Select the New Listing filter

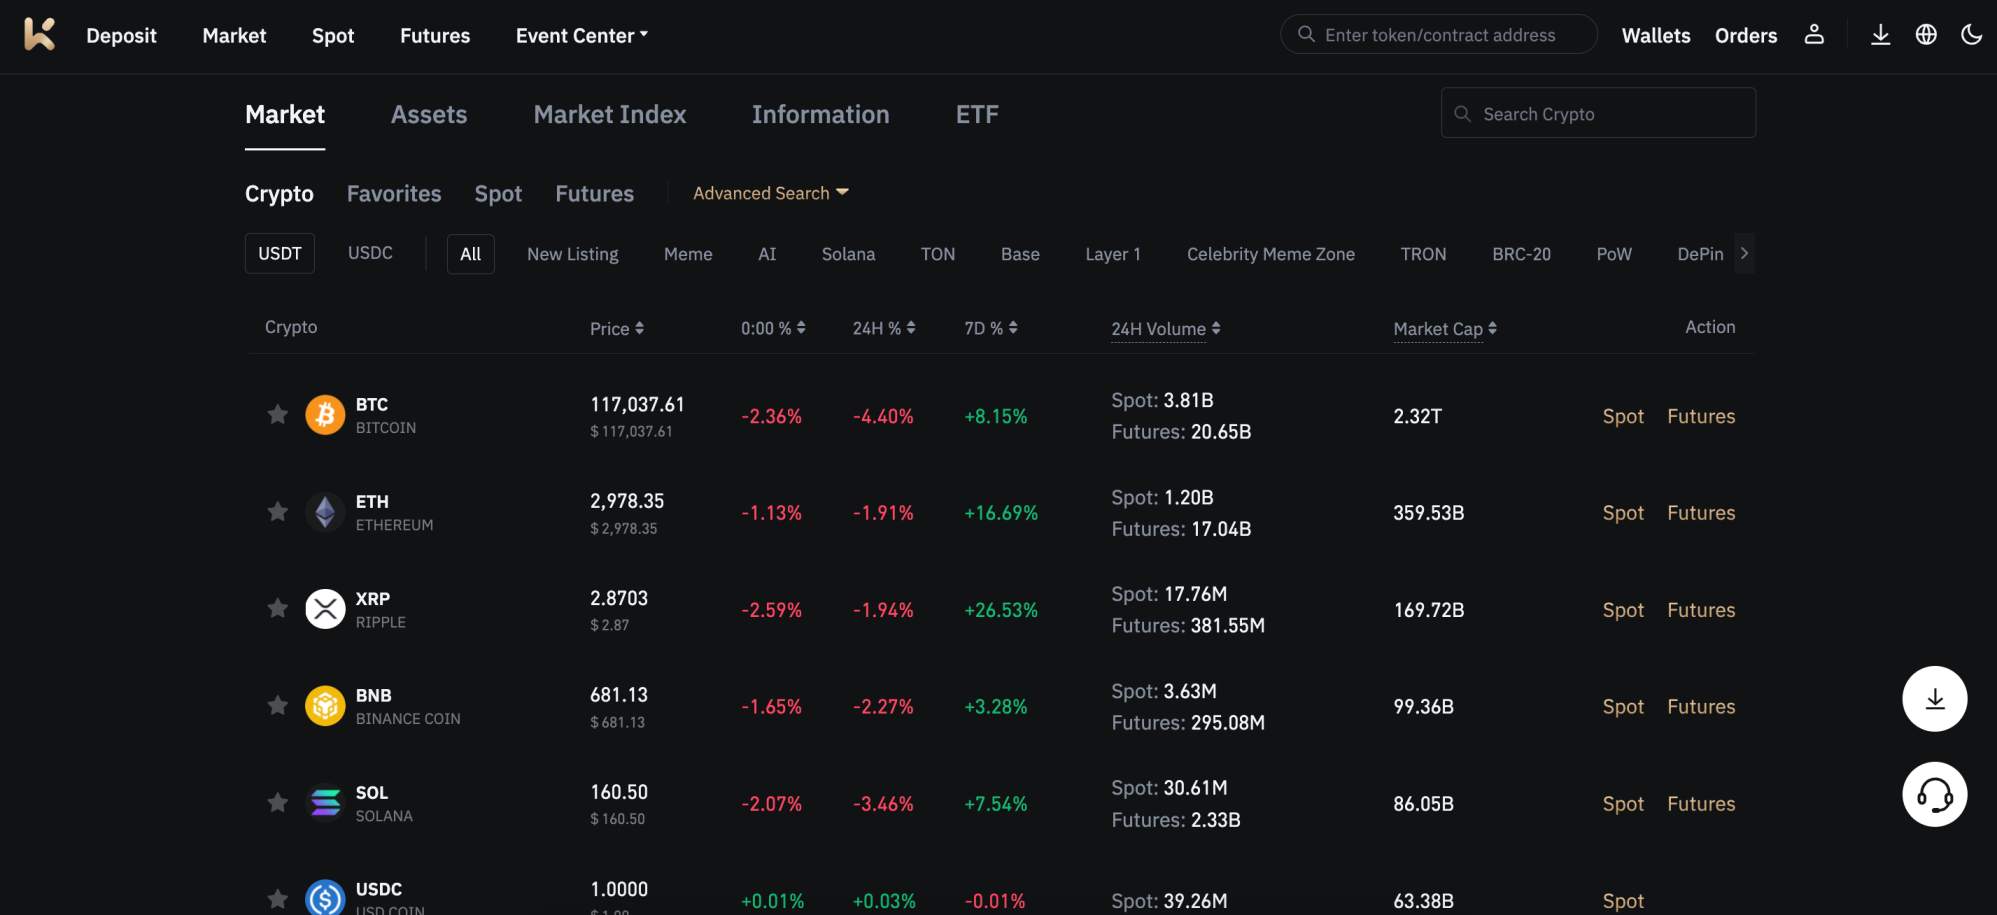click(572, 253)
